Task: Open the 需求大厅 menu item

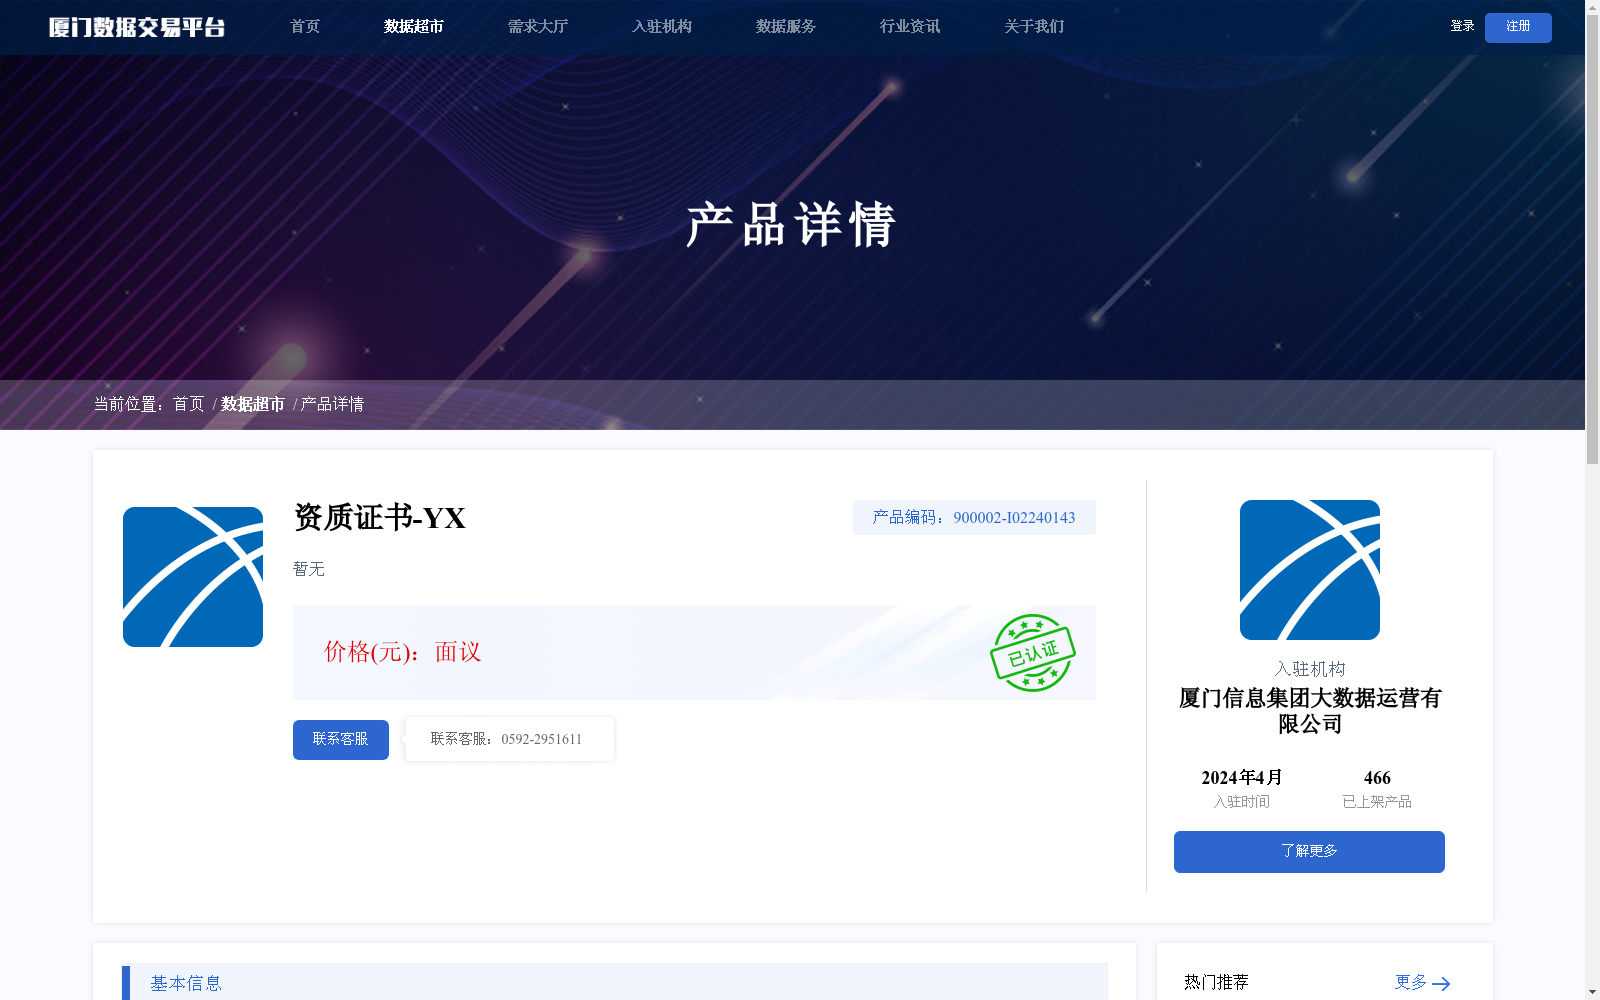Action: point(538,27)
